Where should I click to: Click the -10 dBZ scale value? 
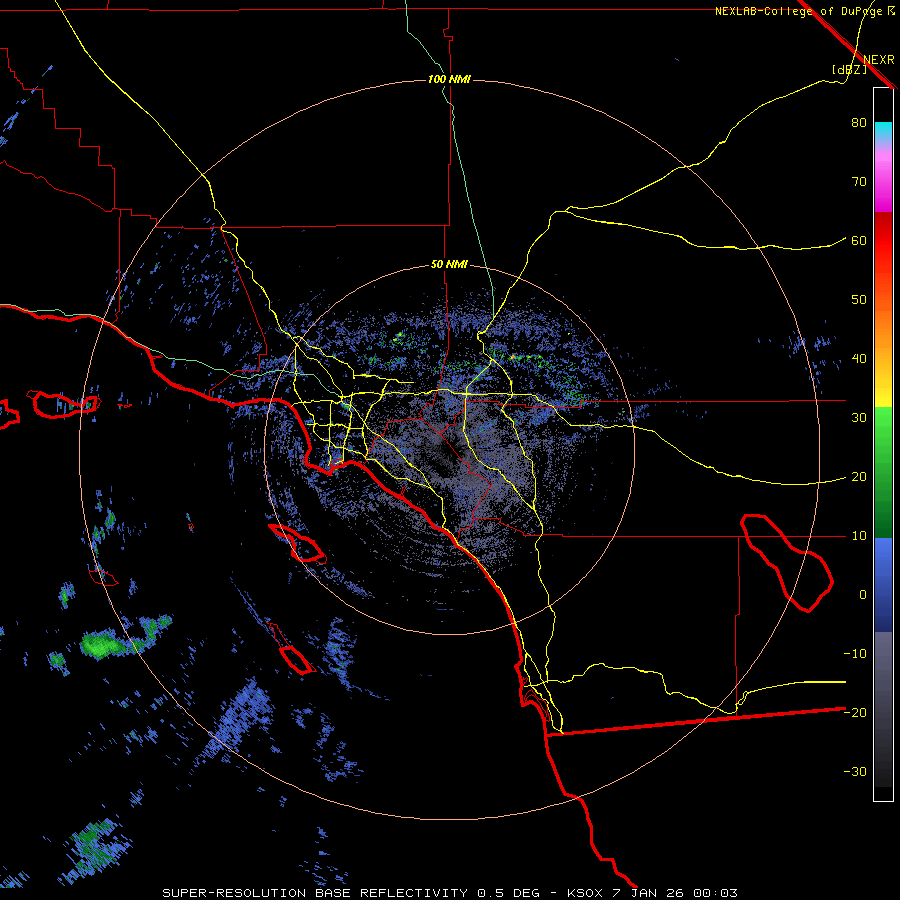[x=855, y=654]
